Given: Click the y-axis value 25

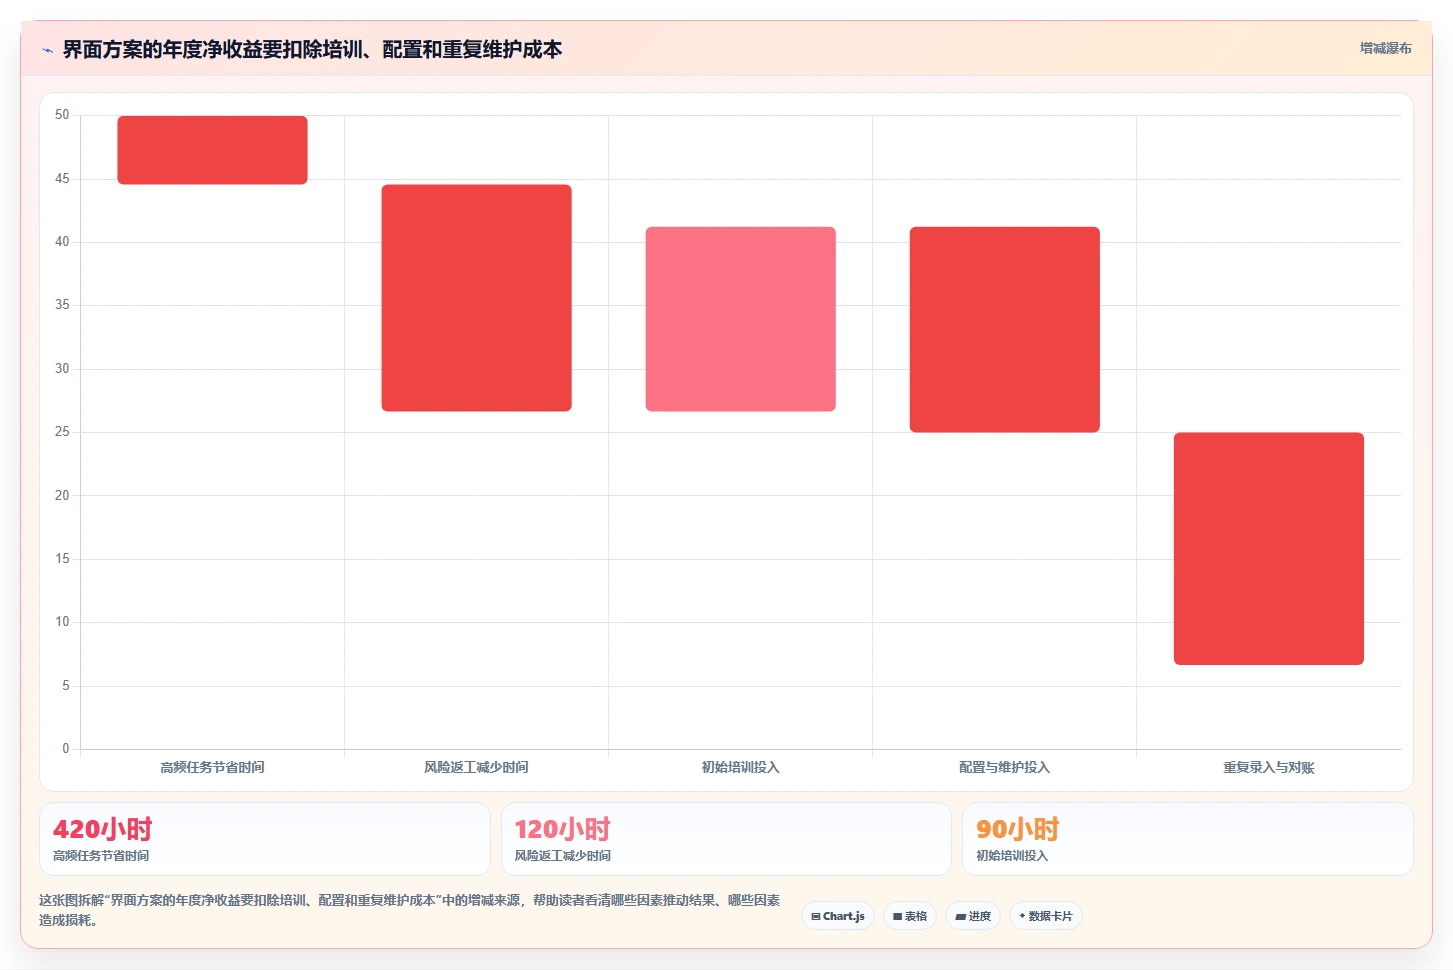Looking at the screenshot, I should point(62,432).
